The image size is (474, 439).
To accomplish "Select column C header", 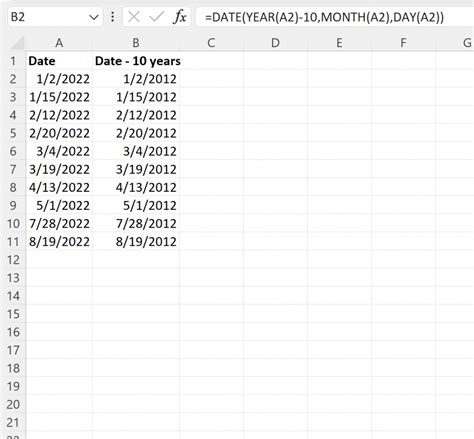I will (x=211, y=43).
